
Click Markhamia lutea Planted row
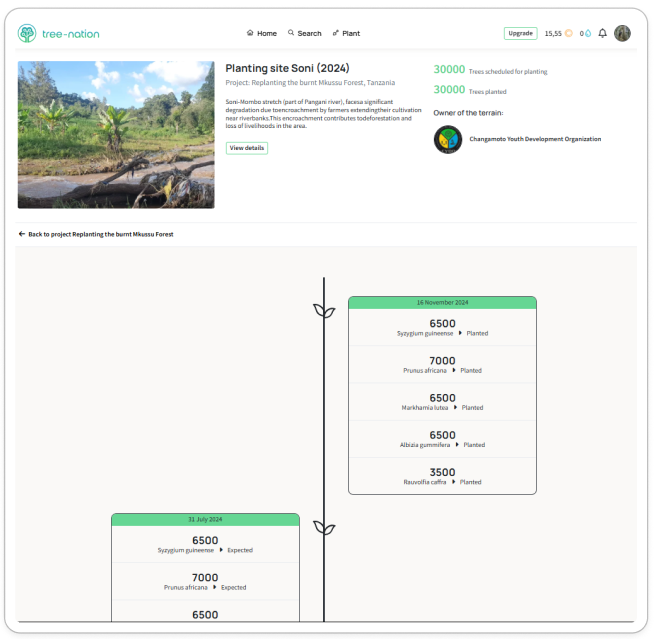442,402
